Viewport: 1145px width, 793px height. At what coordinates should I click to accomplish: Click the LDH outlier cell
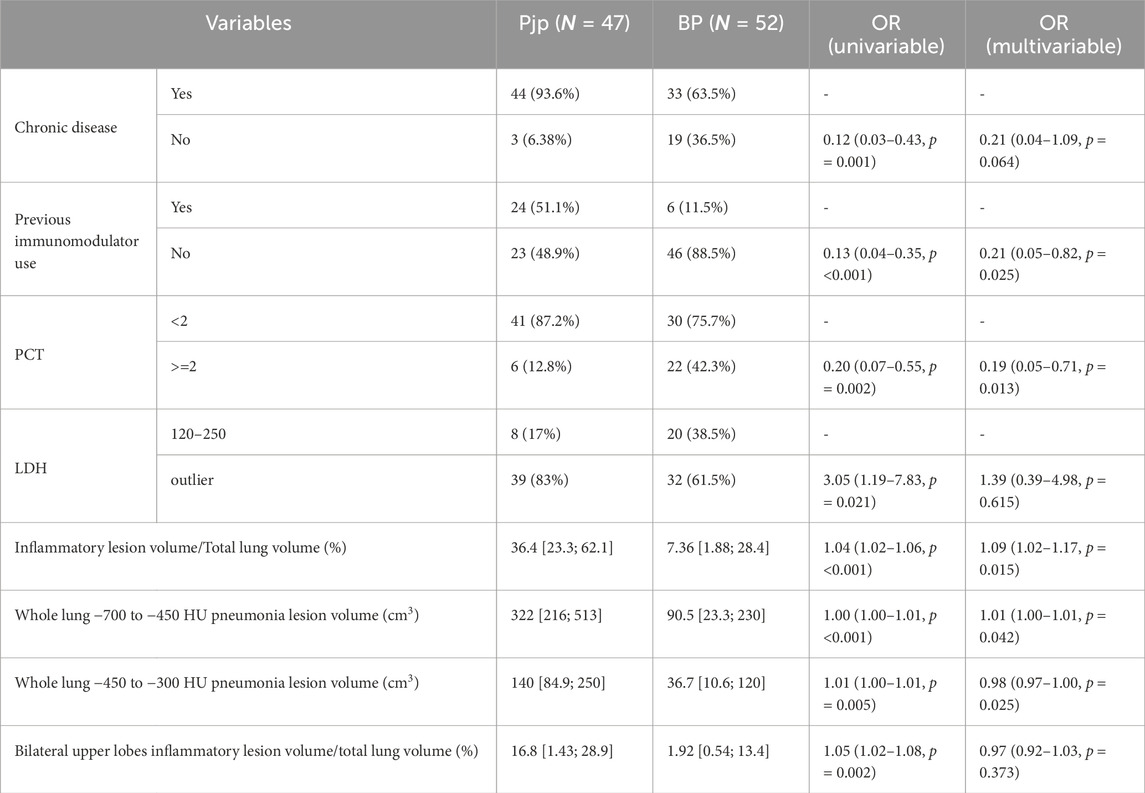194,479
